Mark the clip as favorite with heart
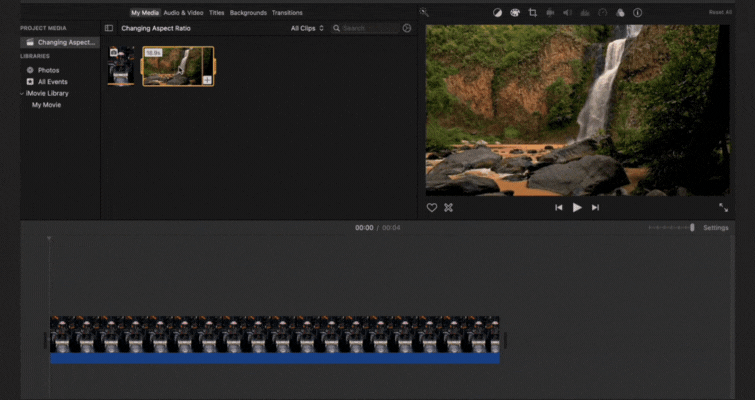 click(x=432, y=207)
